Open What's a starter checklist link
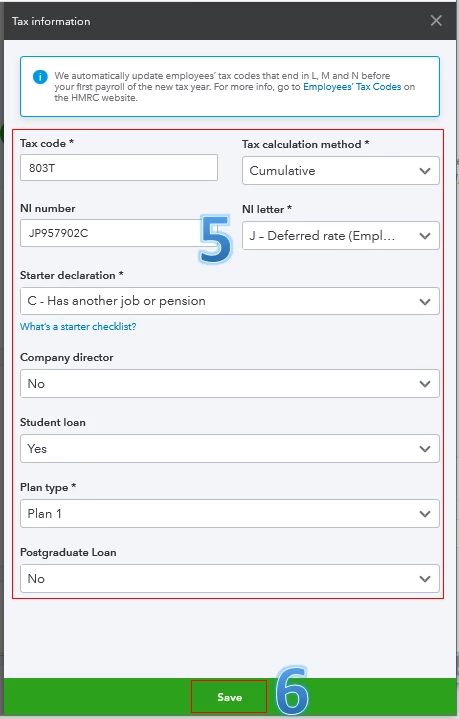The height and width of the screenshot is (719, 459). pyautogui.click(x=78, y=326)
